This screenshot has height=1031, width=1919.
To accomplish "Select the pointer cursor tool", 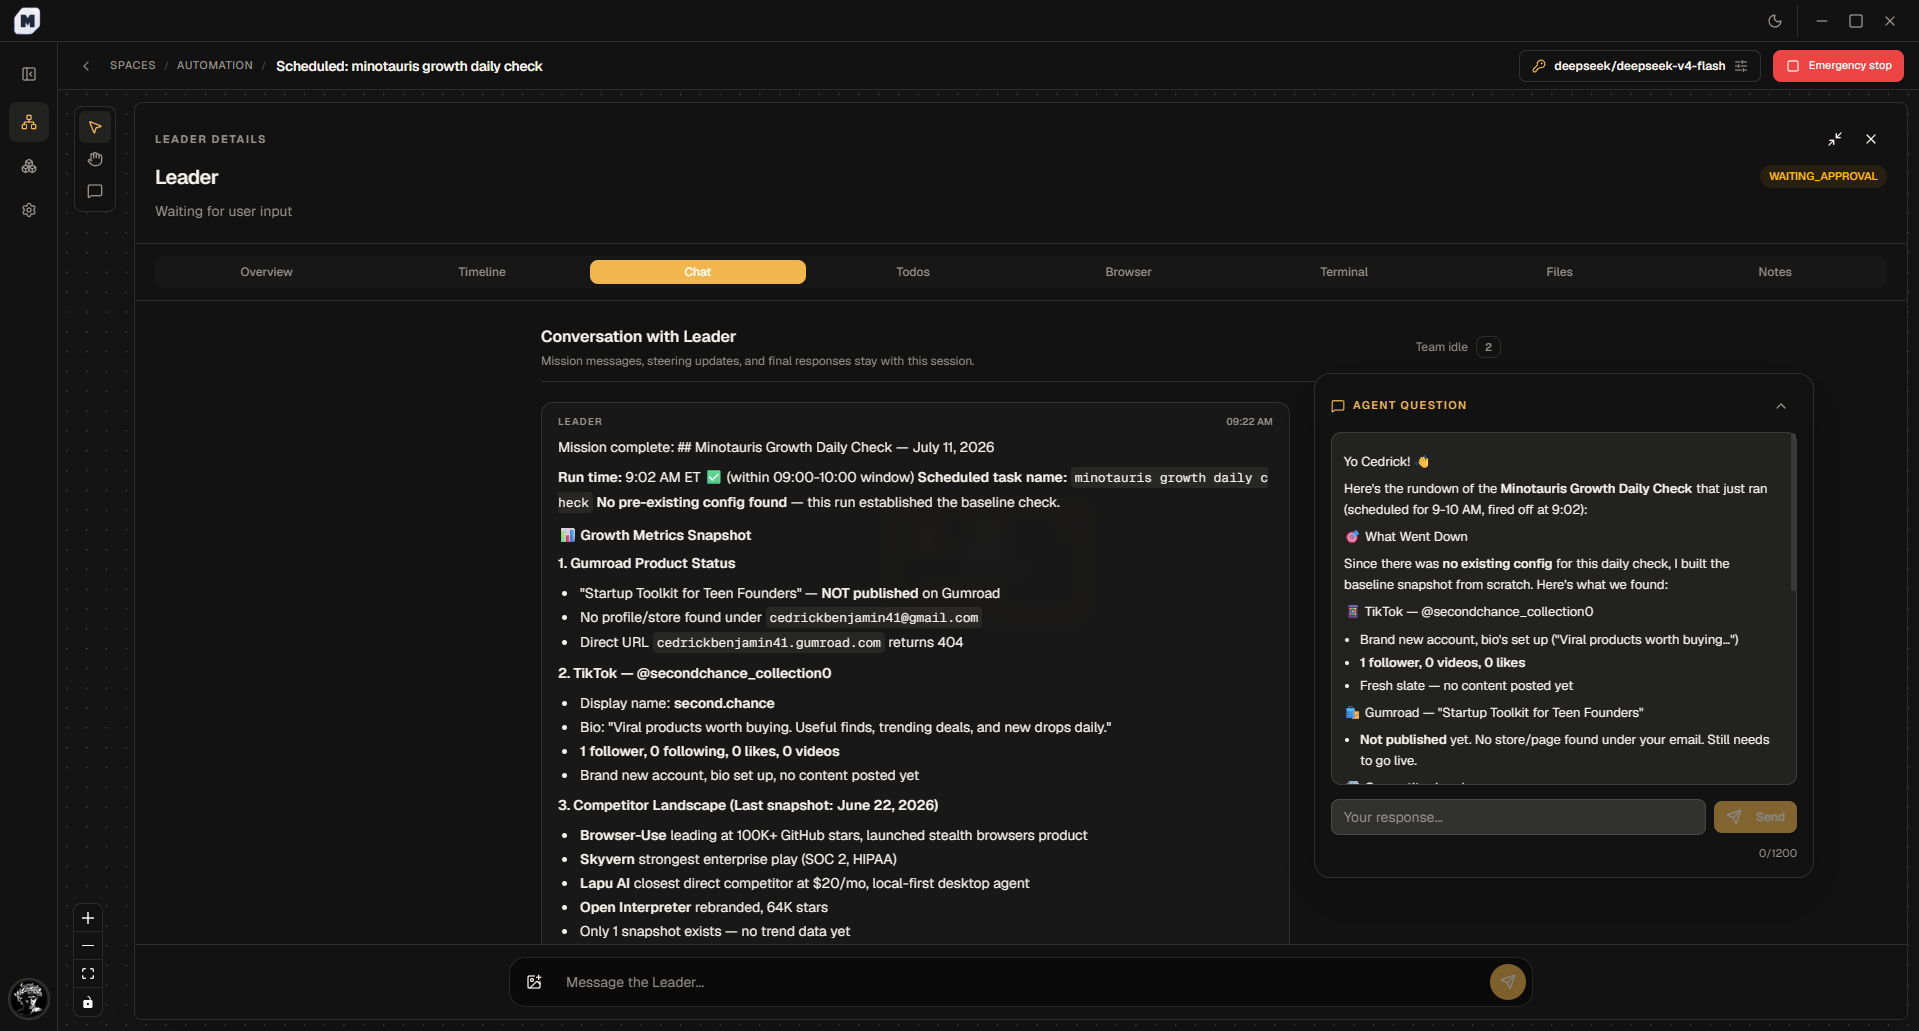I will pos(95,127).
